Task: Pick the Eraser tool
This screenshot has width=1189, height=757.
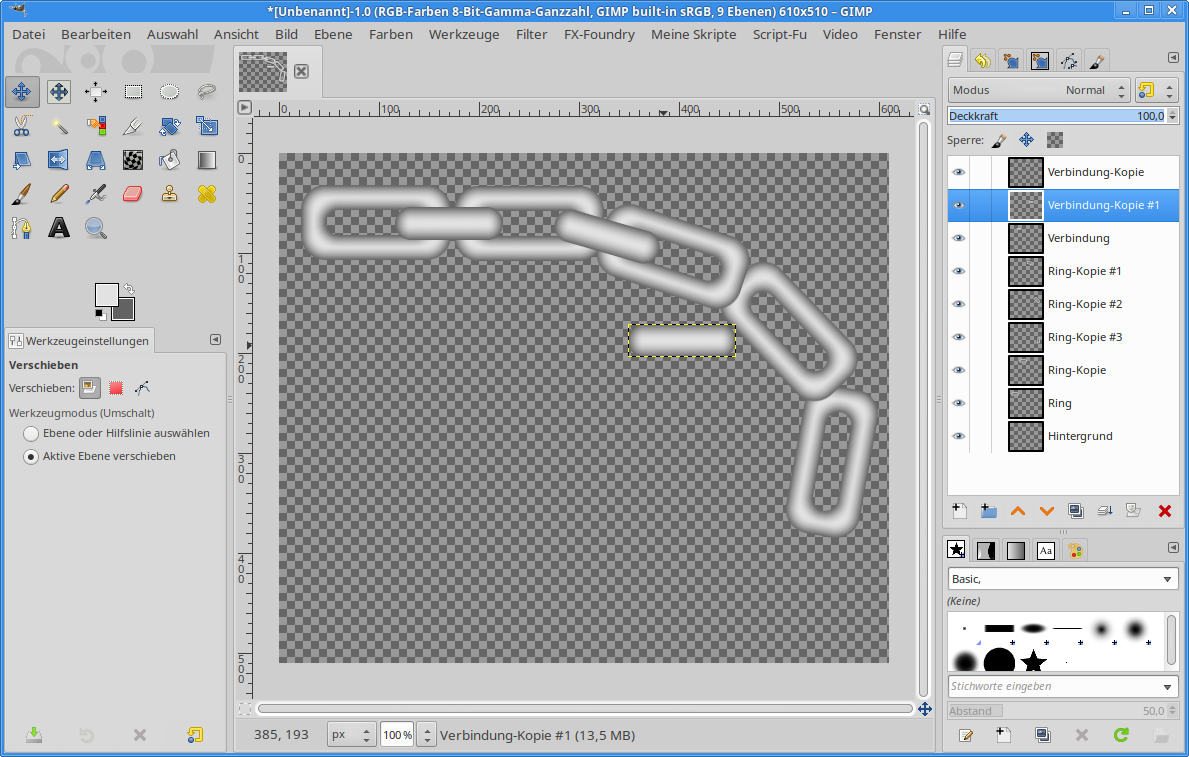Action: click(133, 193)
